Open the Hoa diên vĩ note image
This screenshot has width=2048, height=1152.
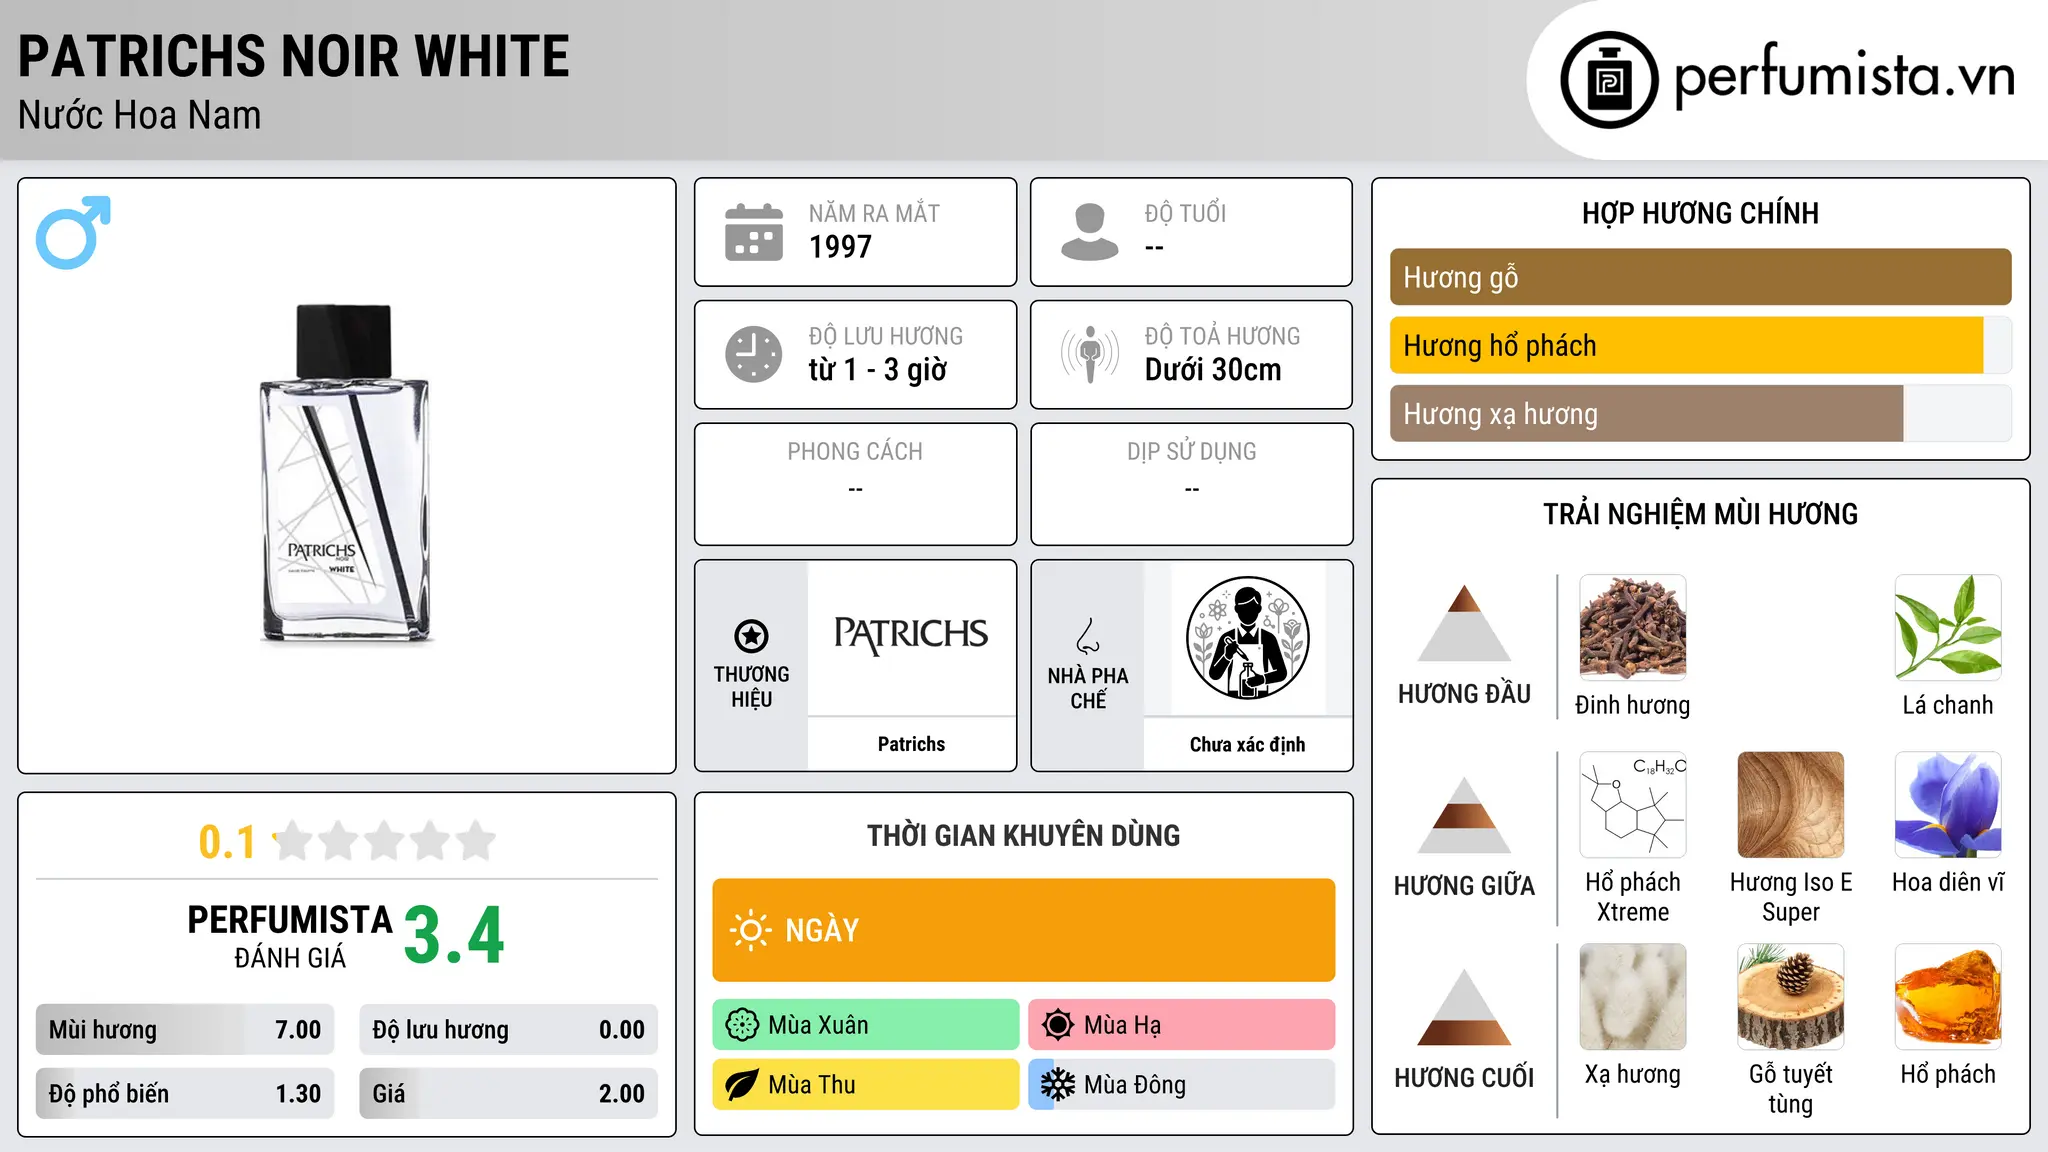pos(1948,805)
